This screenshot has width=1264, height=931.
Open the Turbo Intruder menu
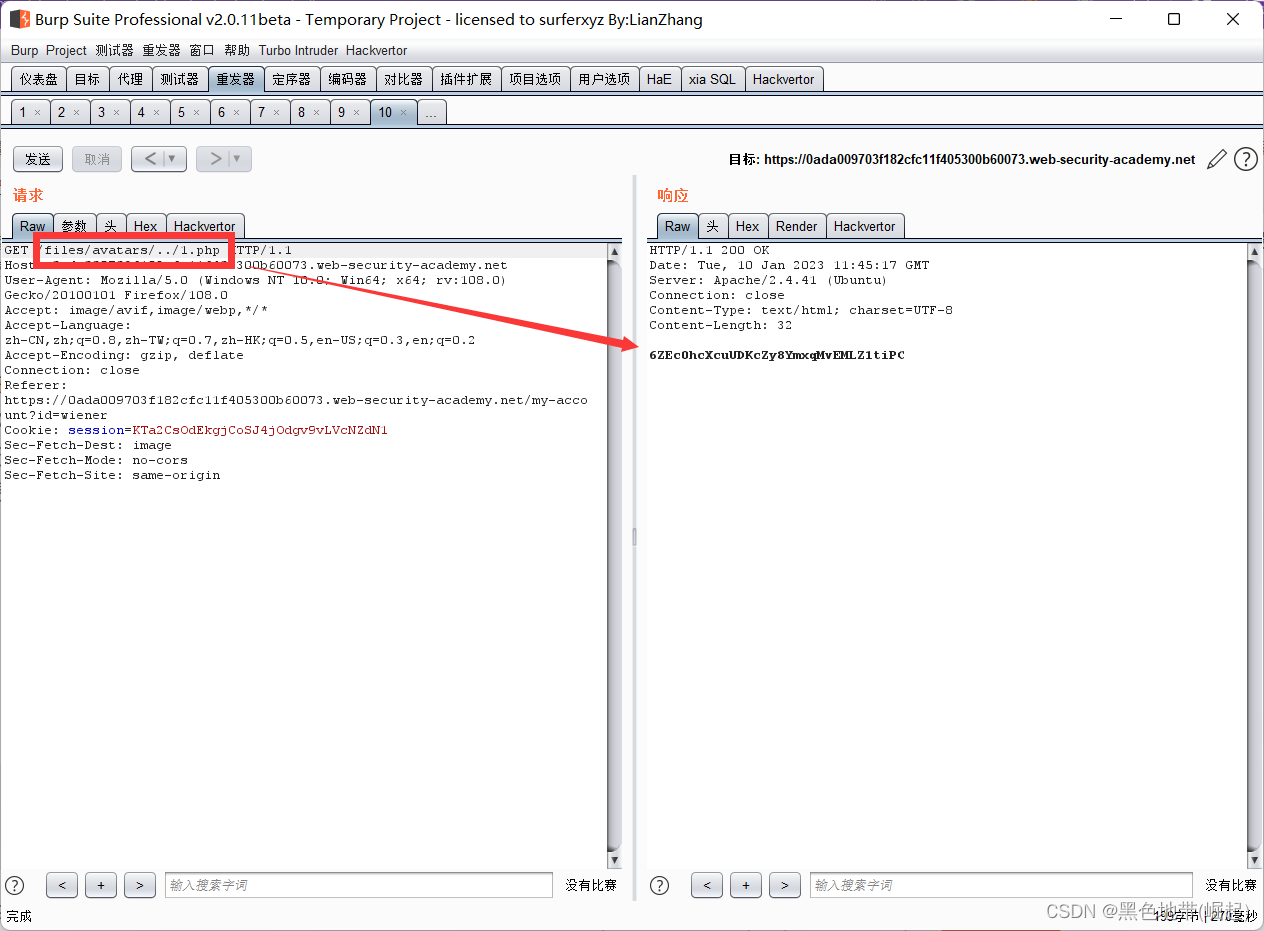coord(298,50)
